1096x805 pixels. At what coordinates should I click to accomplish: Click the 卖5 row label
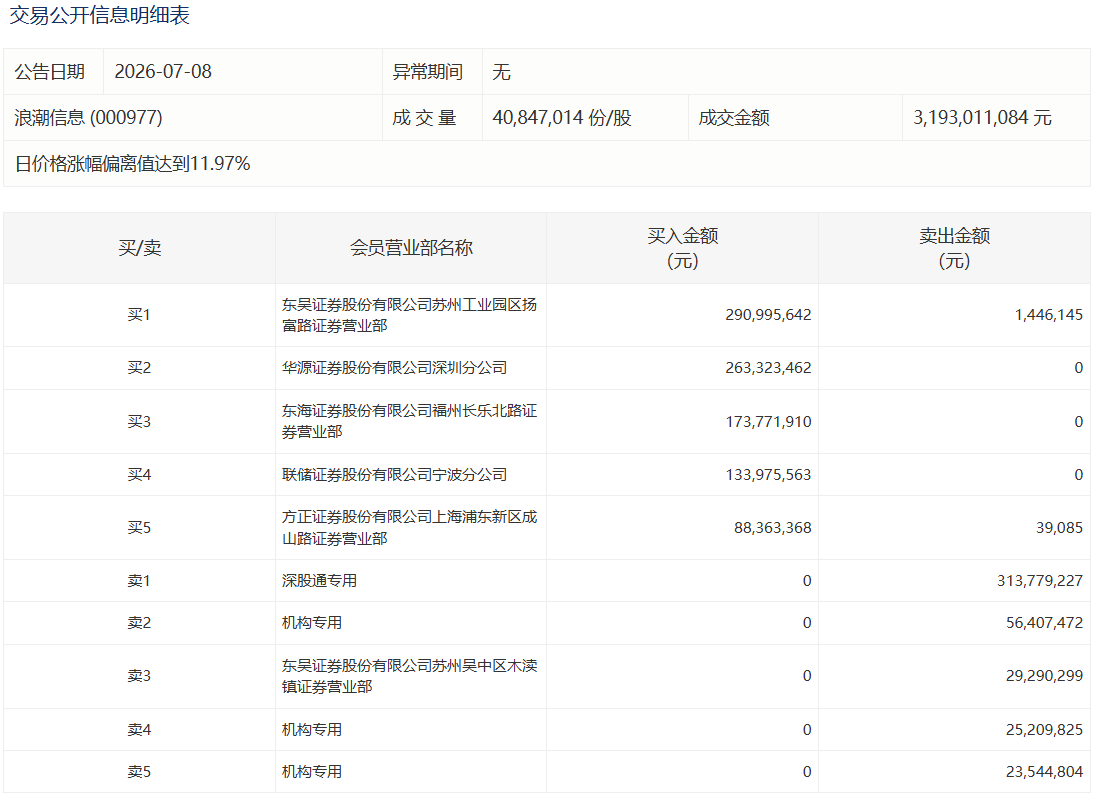coord(139,771)
